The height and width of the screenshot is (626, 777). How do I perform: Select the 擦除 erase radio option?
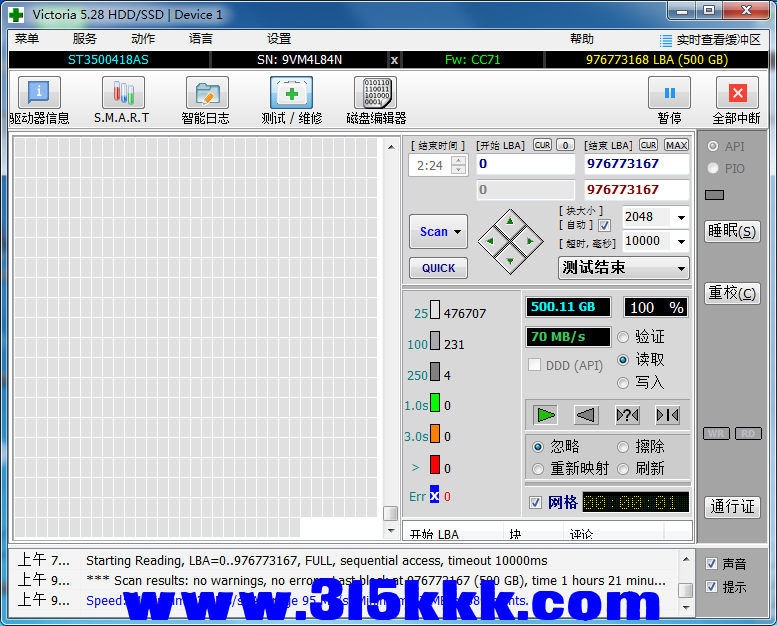click(623, 447)
